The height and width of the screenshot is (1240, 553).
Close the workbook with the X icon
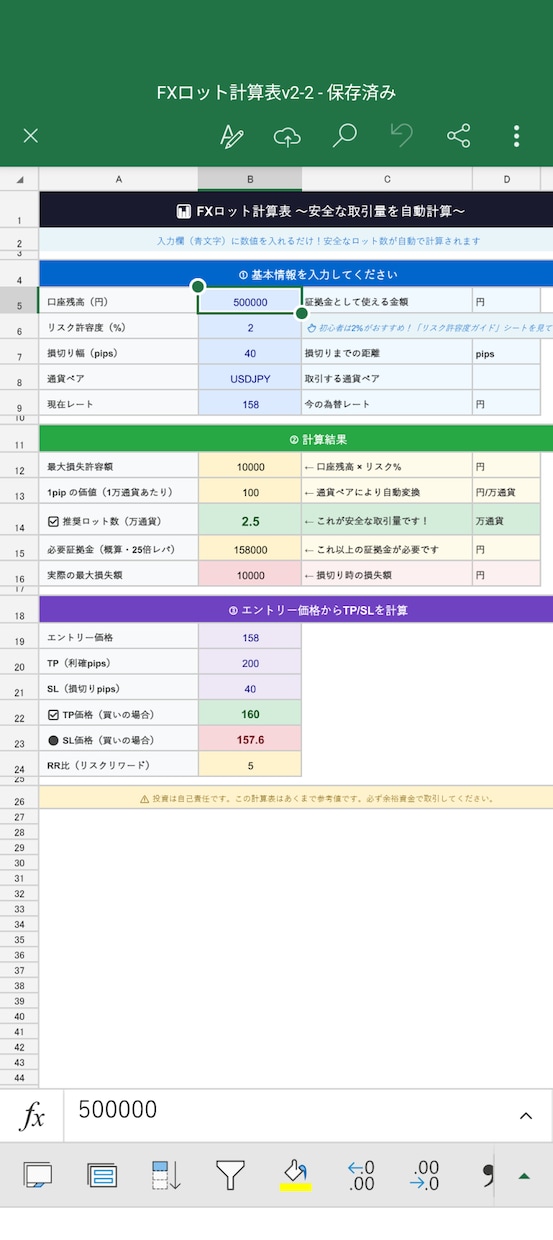[x=31, y=136]
